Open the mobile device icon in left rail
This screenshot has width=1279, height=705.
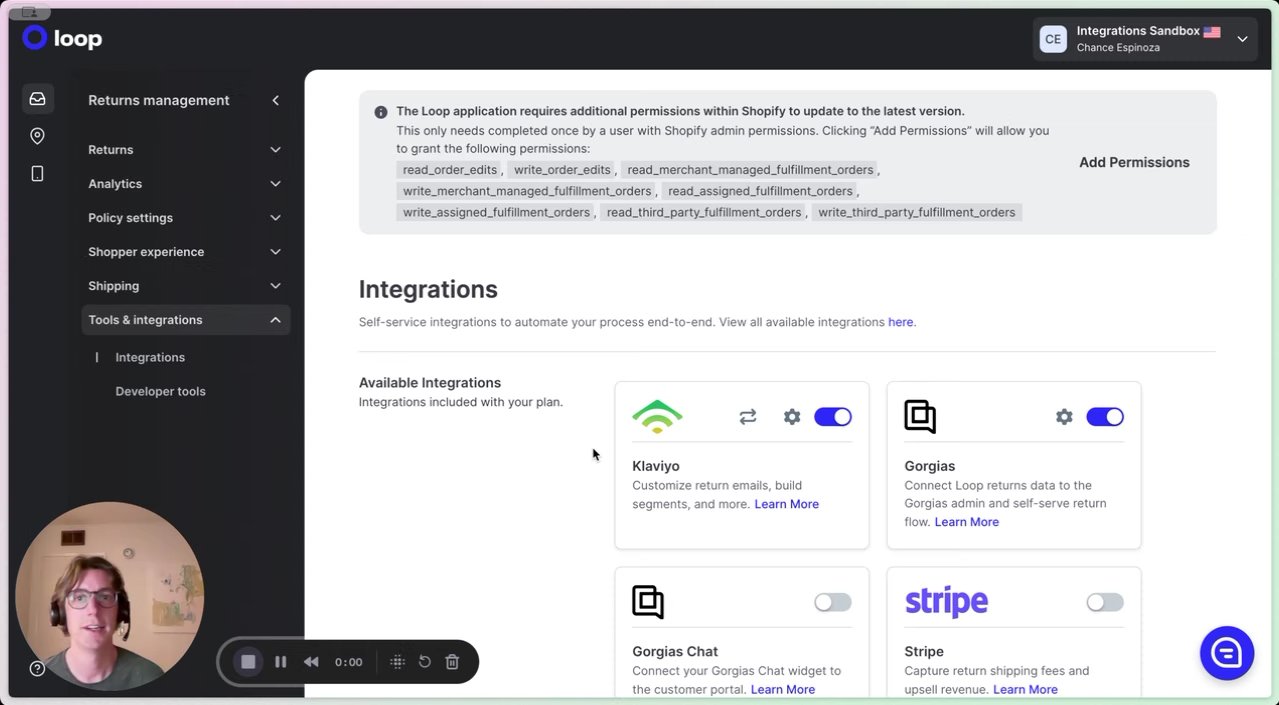37,173
